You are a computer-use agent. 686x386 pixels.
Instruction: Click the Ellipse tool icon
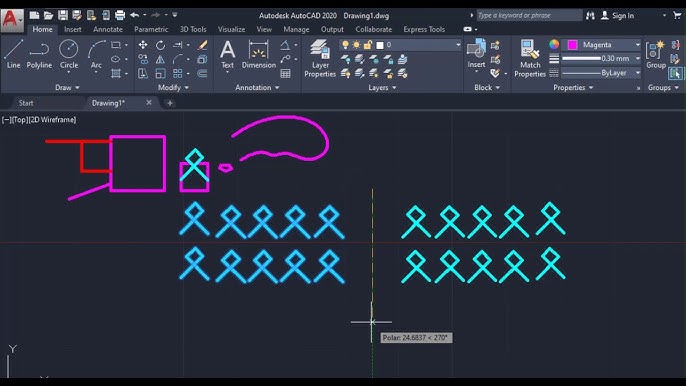pos(116,59)
